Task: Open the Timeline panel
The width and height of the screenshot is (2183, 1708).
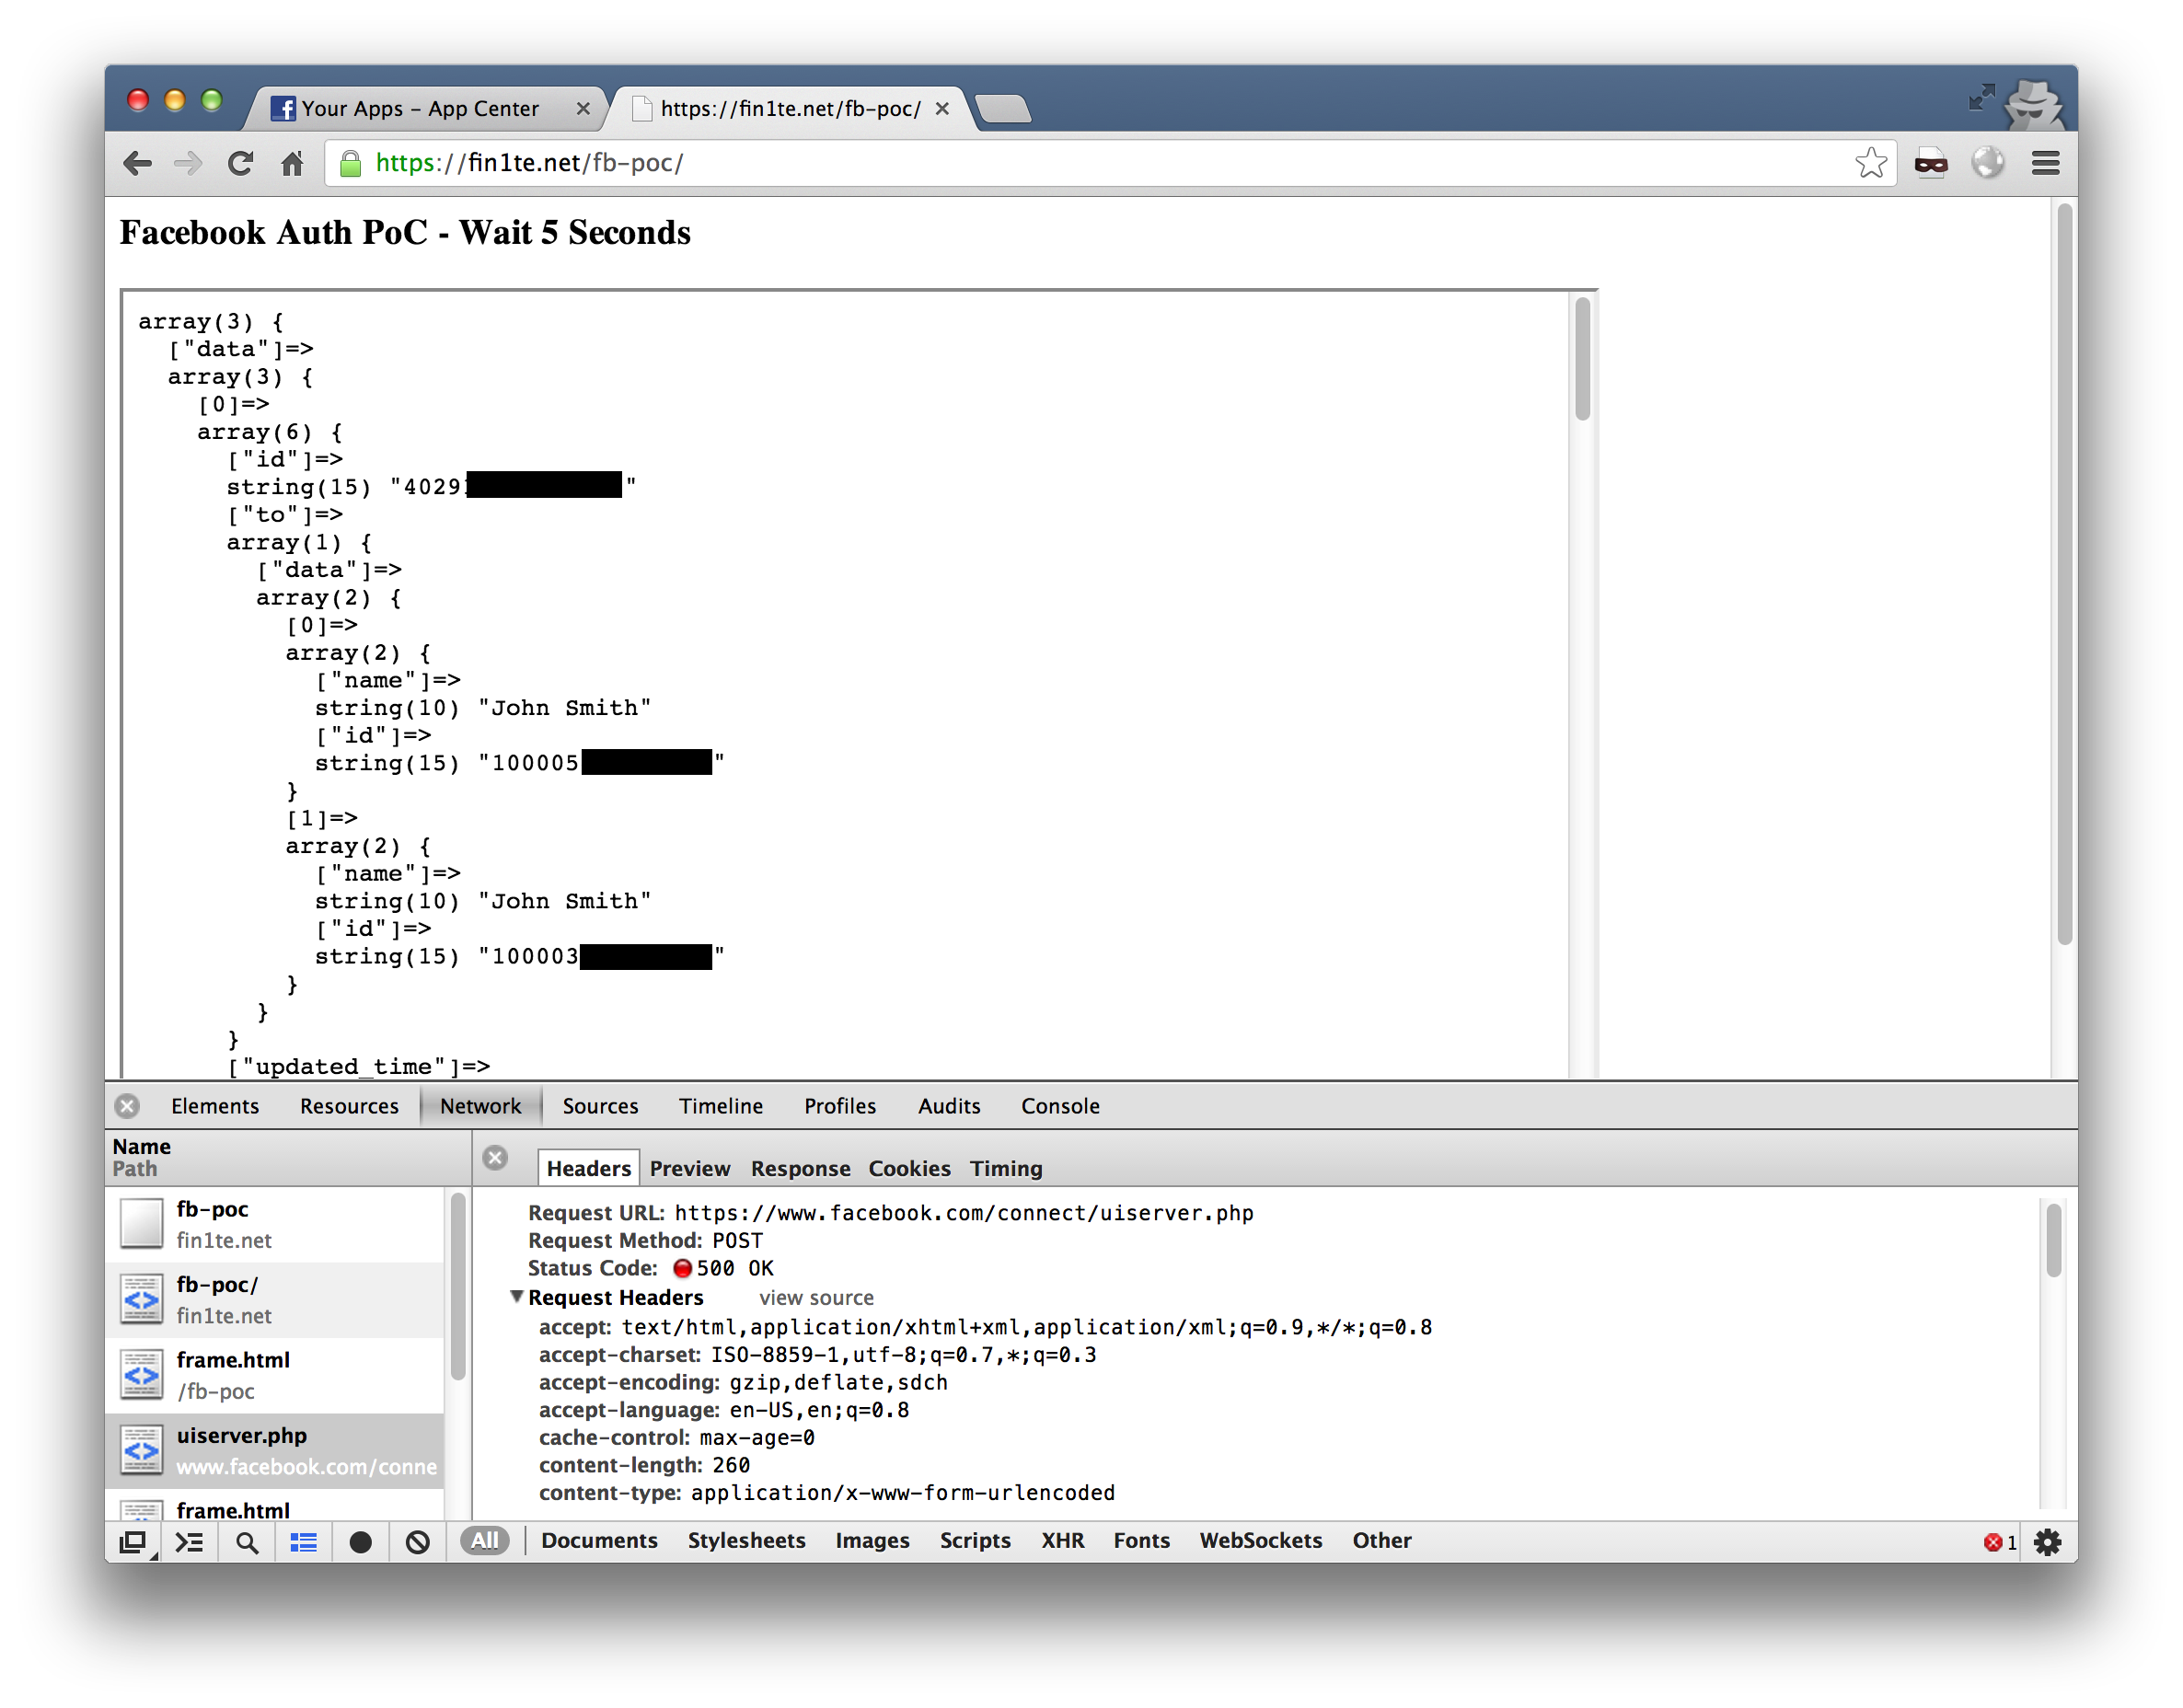Action: pos(721,1105)
